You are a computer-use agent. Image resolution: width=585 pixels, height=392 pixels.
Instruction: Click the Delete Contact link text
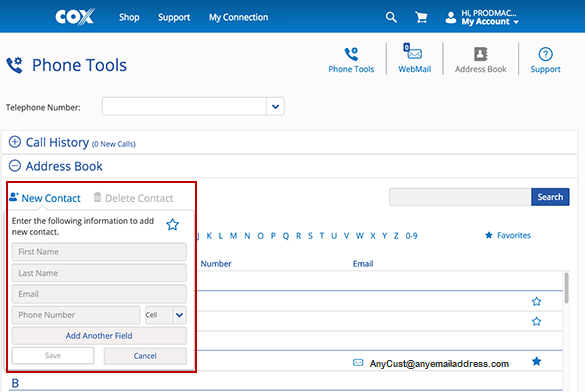pyautogui.click(x=139, y=198)
